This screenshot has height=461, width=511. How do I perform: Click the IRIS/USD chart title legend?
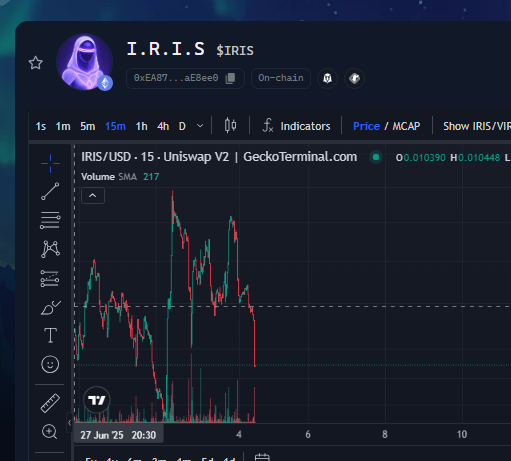pyautogui.click(x=219, y=157)
